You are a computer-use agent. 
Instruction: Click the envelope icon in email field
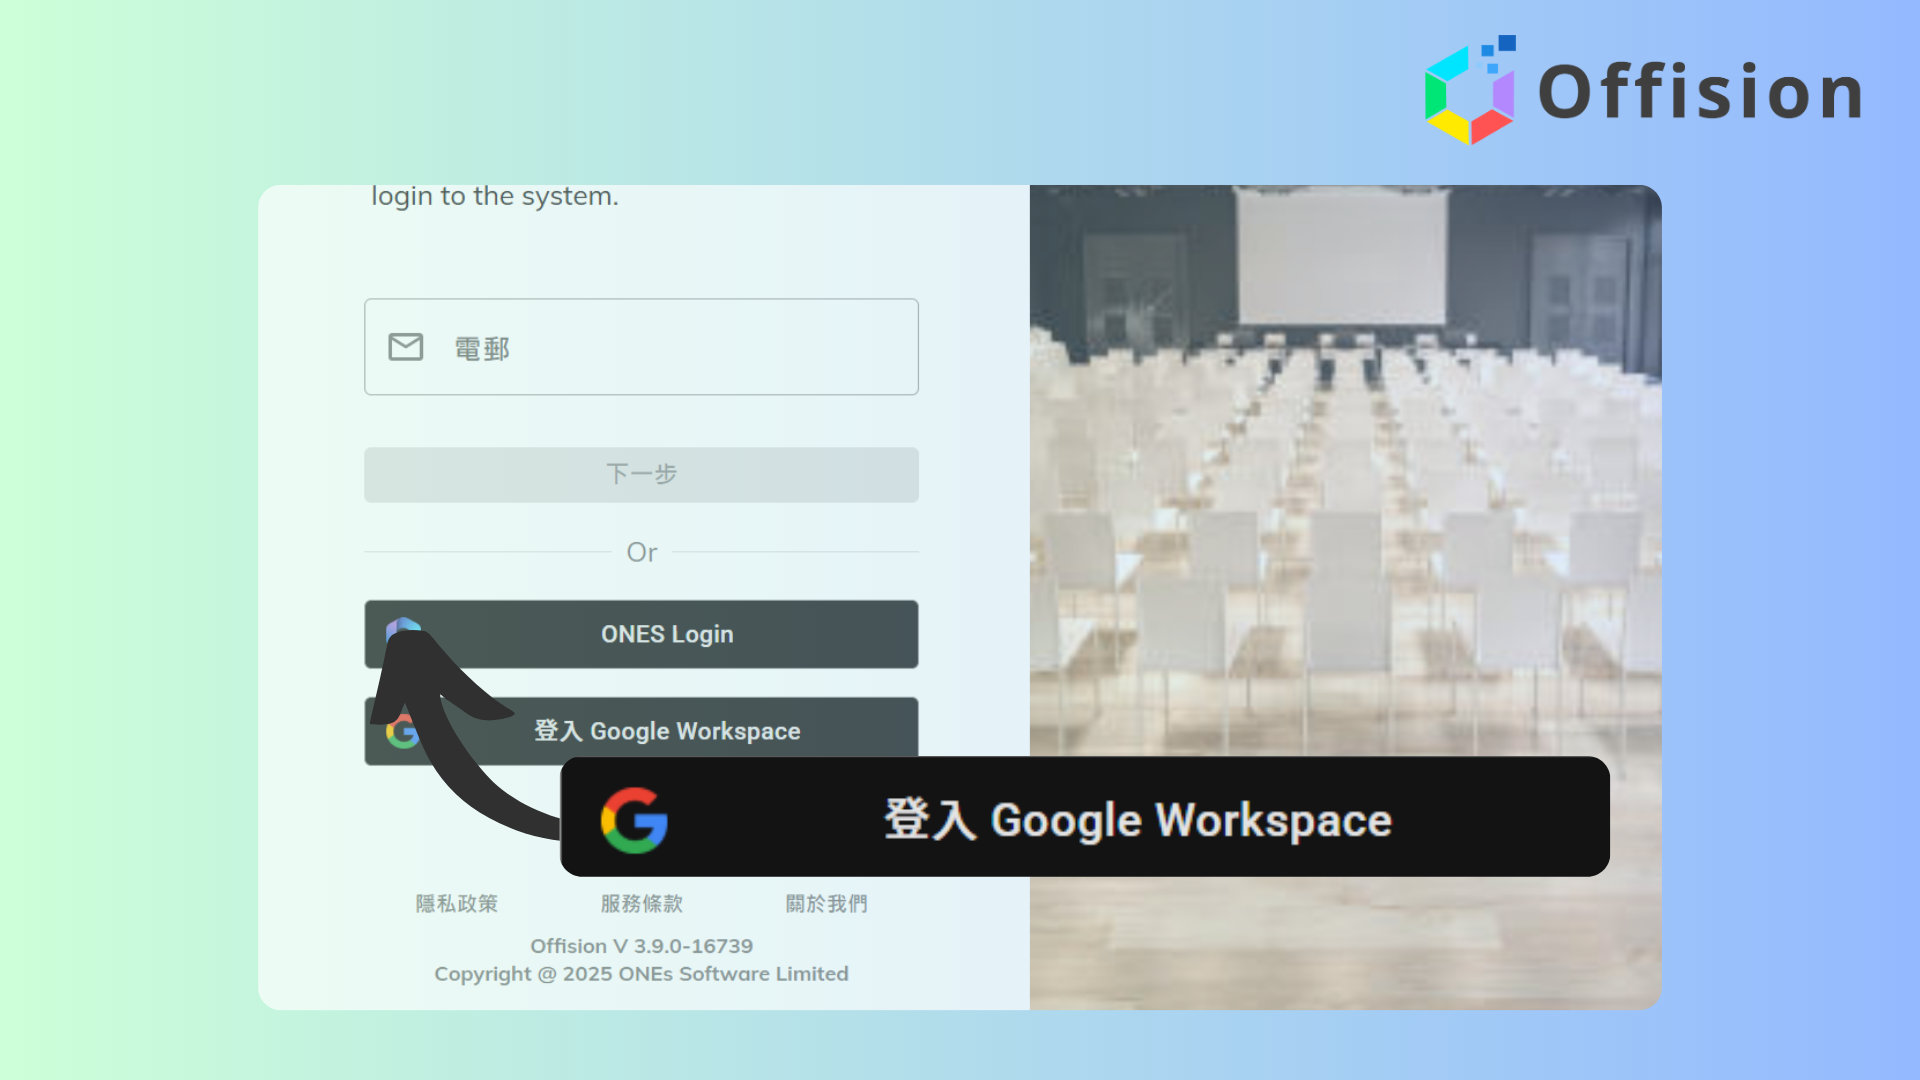(x=406, y=347)
